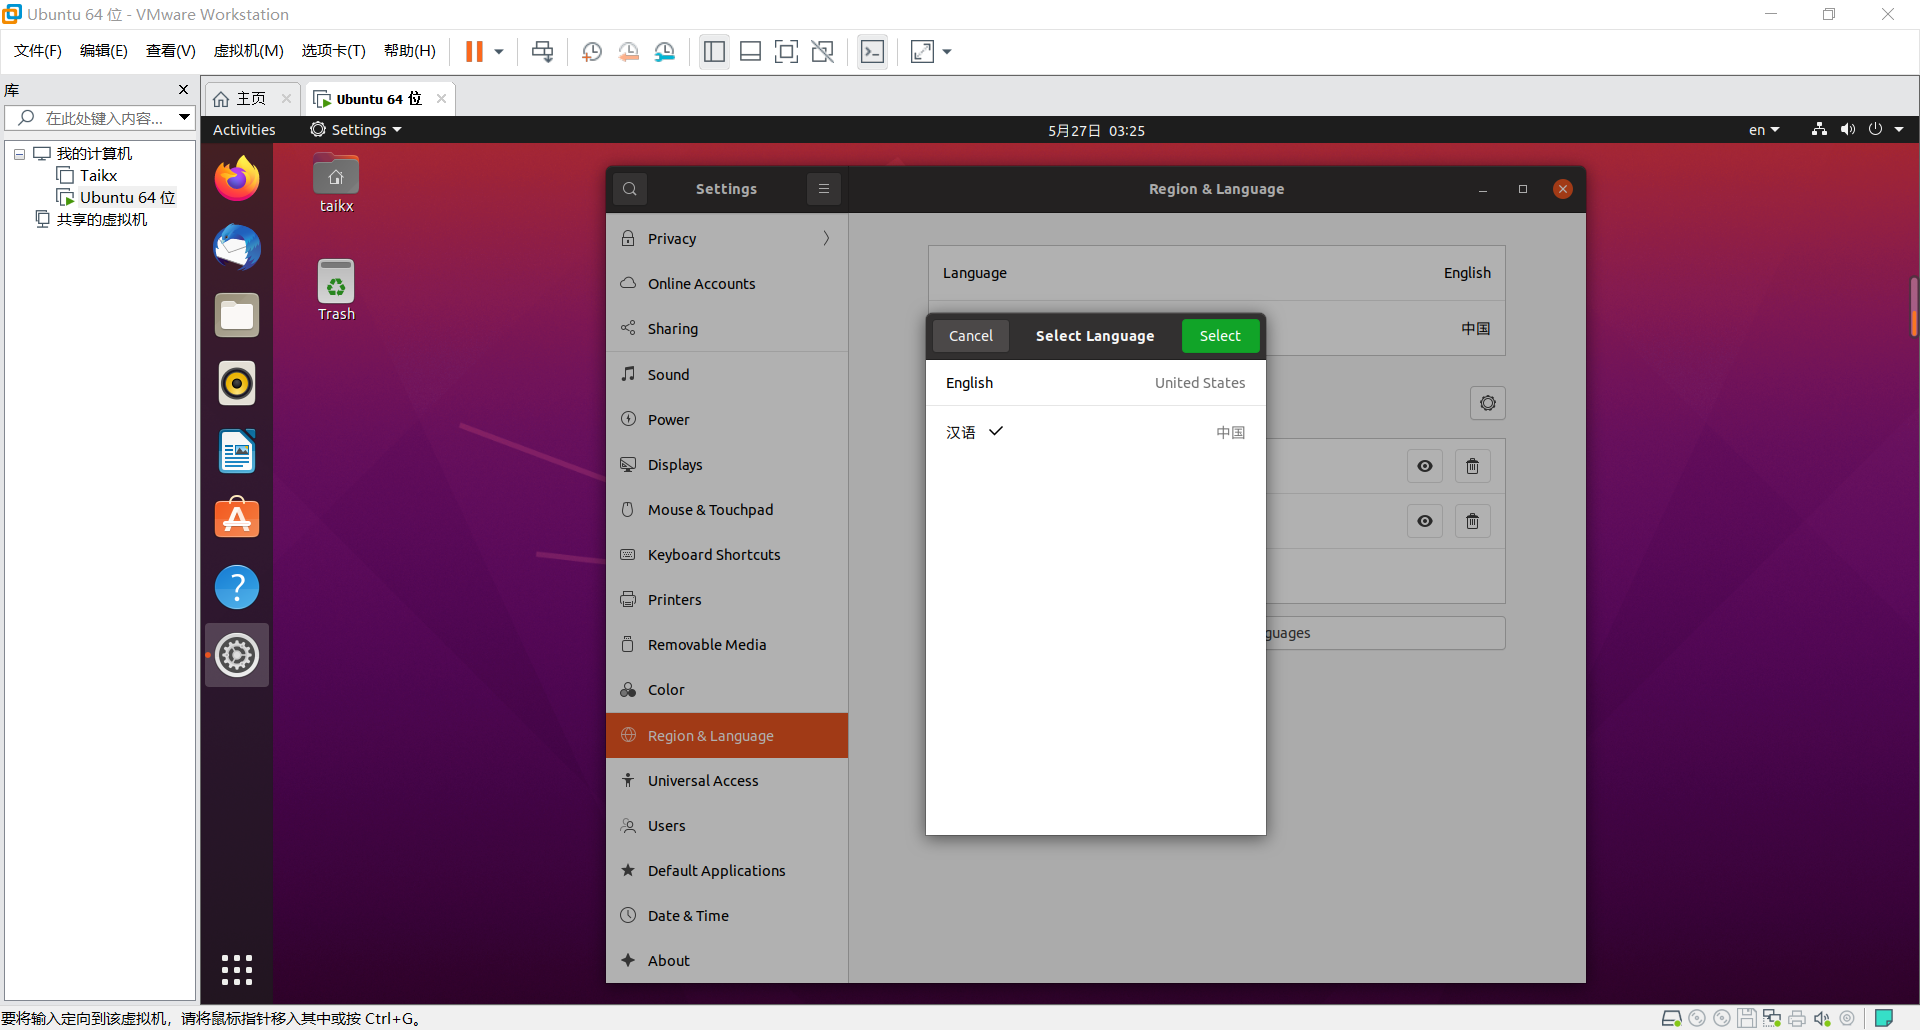The image size is (1920, 1030).
Task: Open the Files manager dock icon
Action: [237, 315]
